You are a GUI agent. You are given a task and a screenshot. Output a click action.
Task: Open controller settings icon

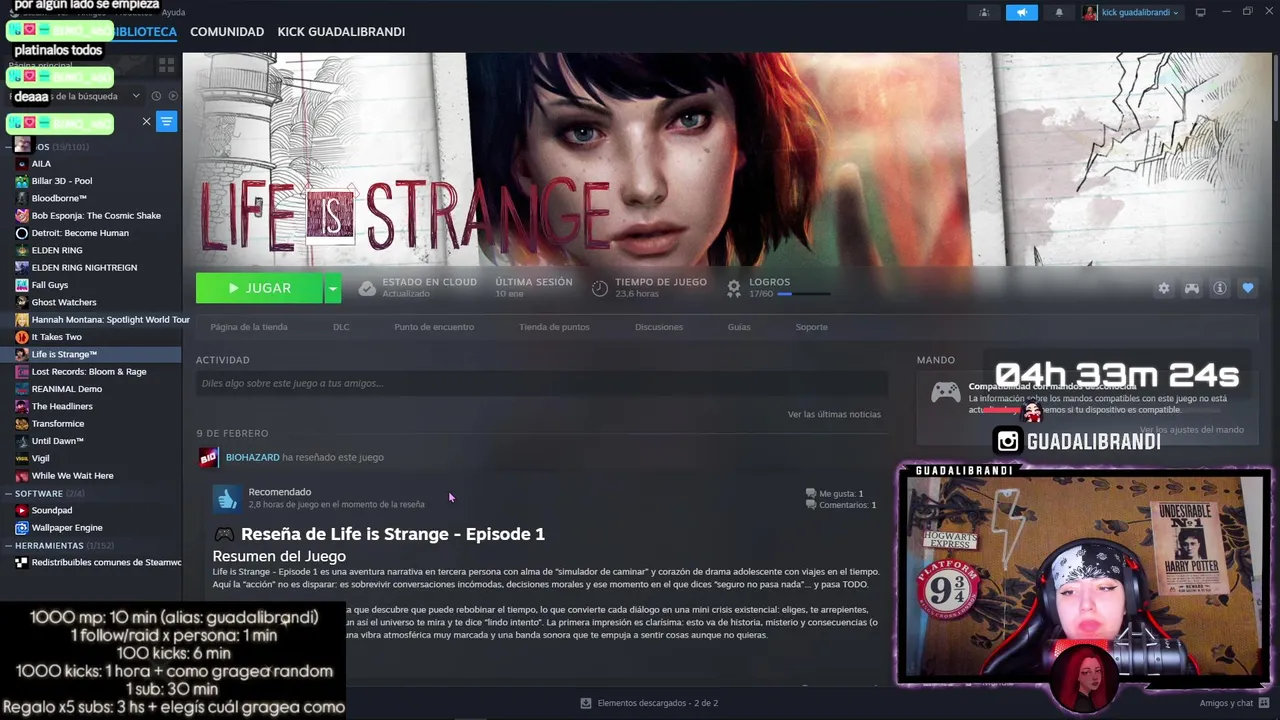[x=1192, y=288]
